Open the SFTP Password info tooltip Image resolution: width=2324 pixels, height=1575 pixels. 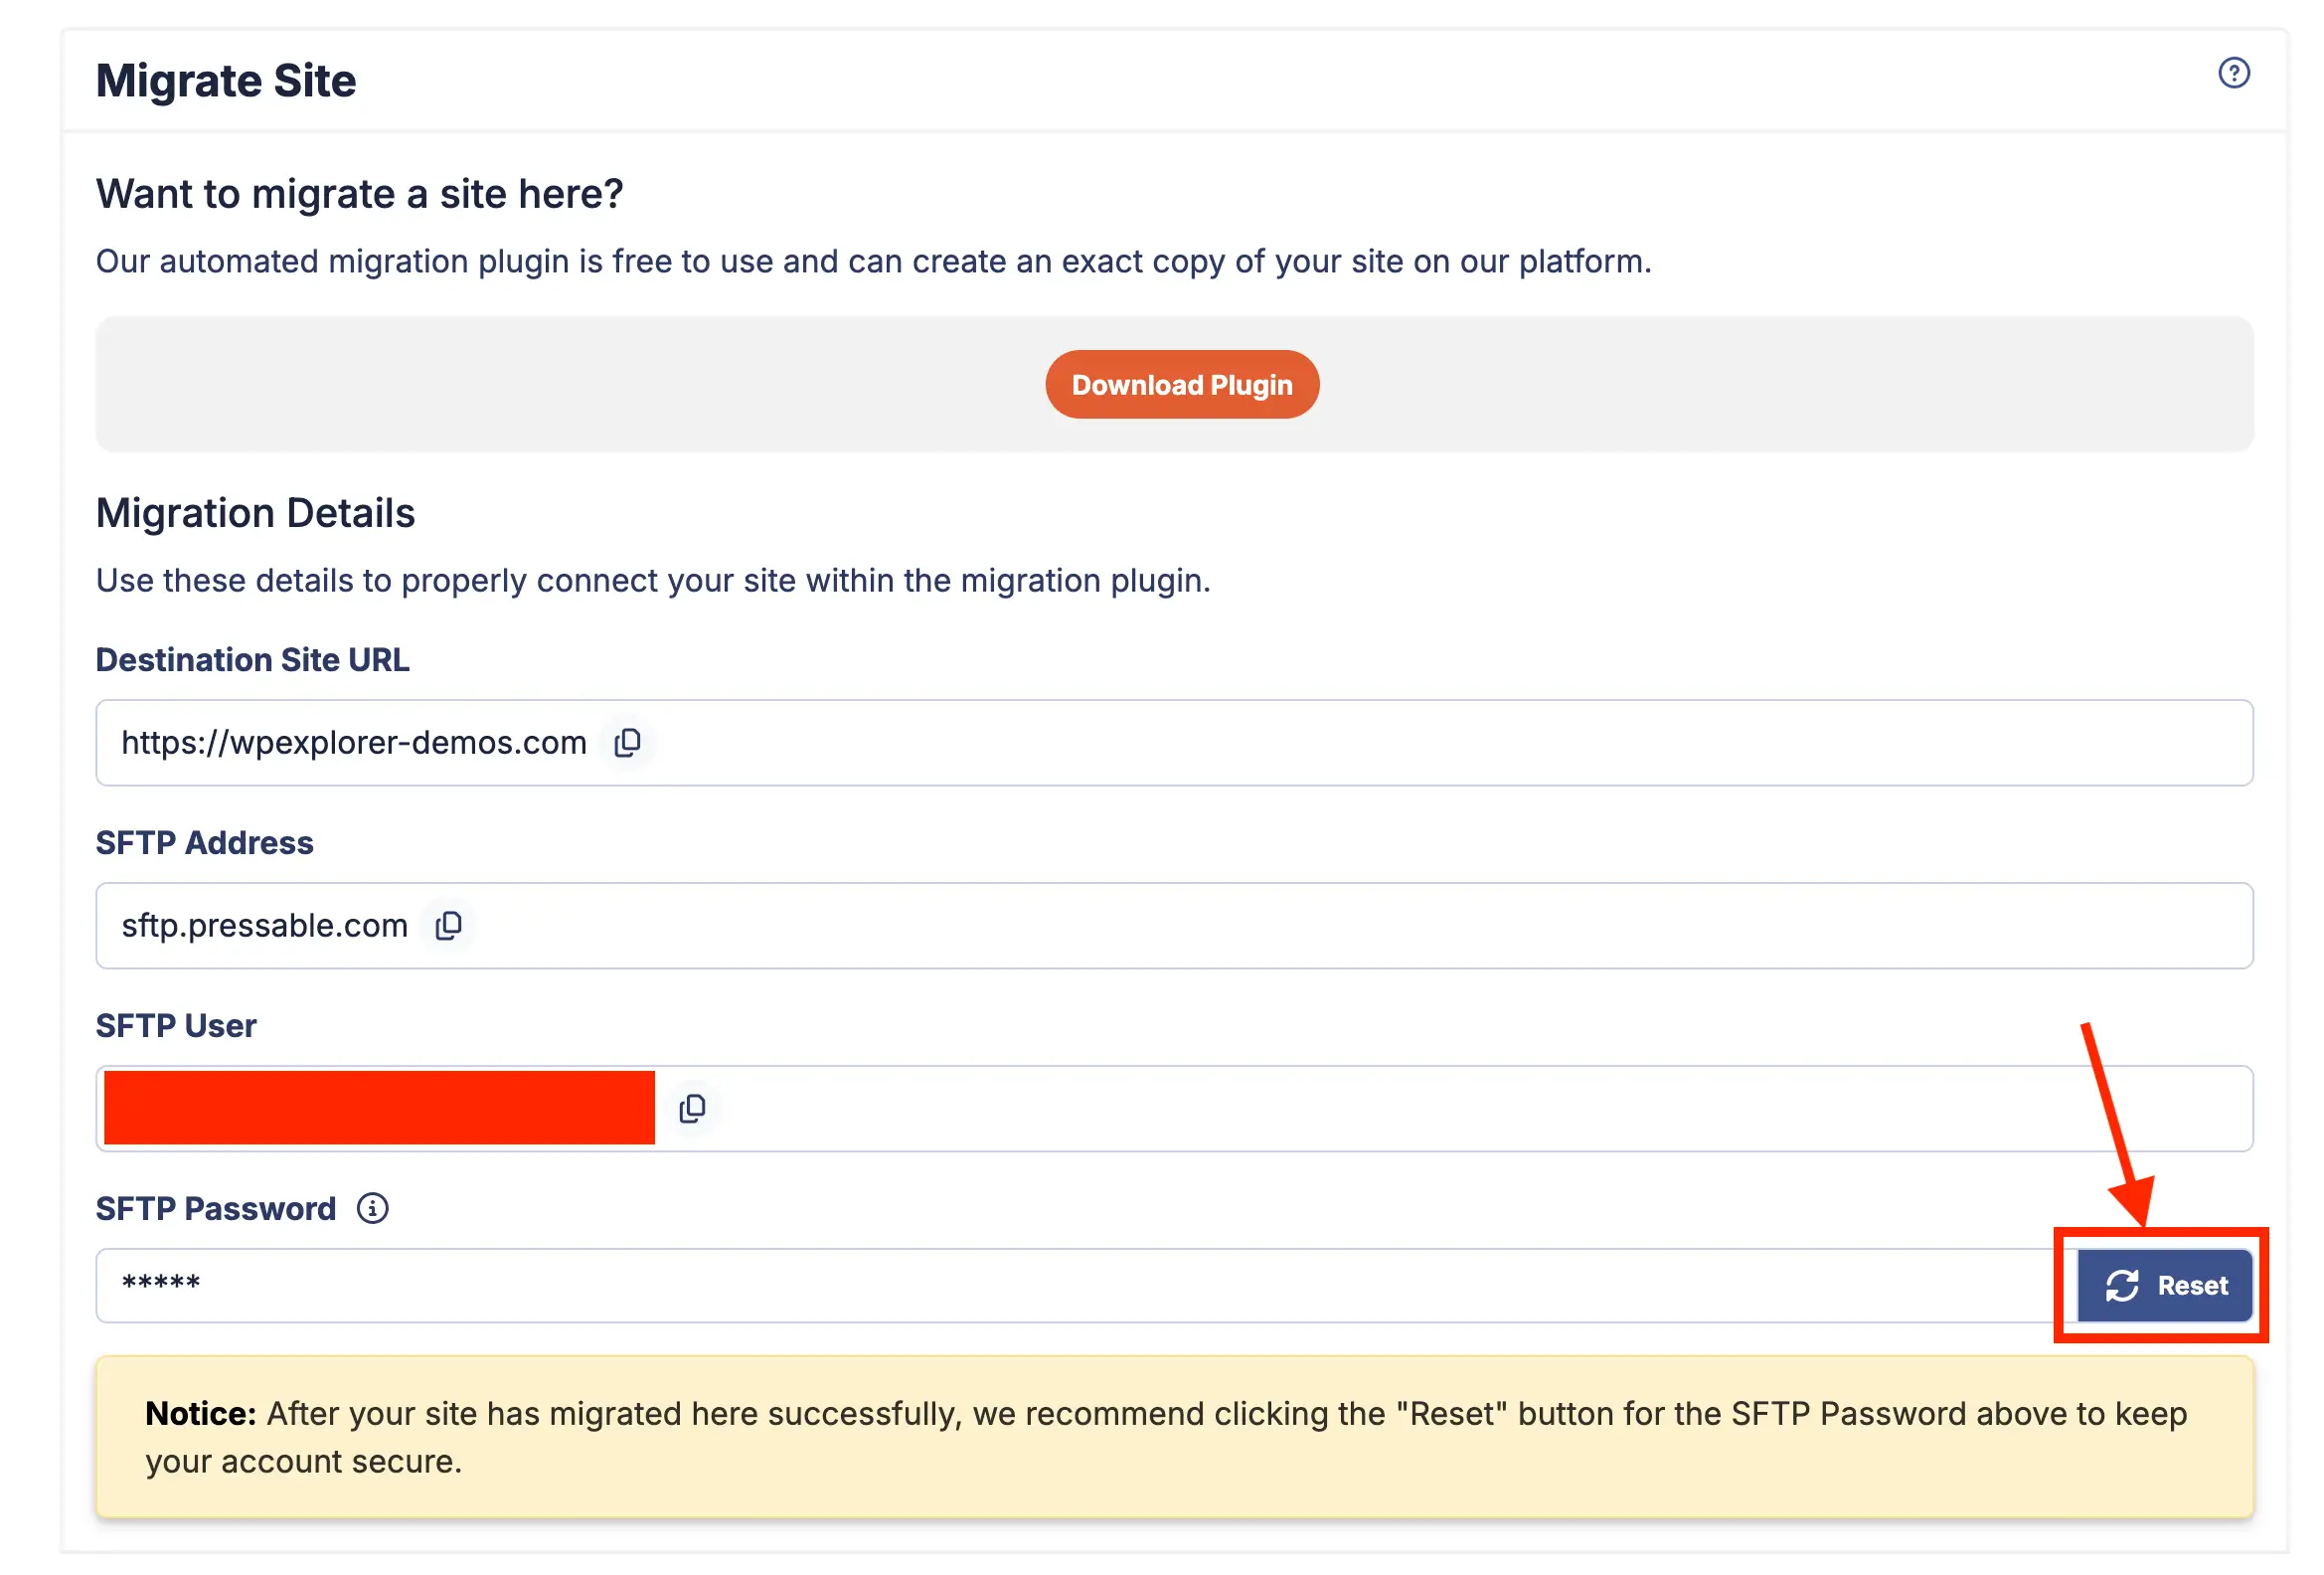[x=371, y=1209]
